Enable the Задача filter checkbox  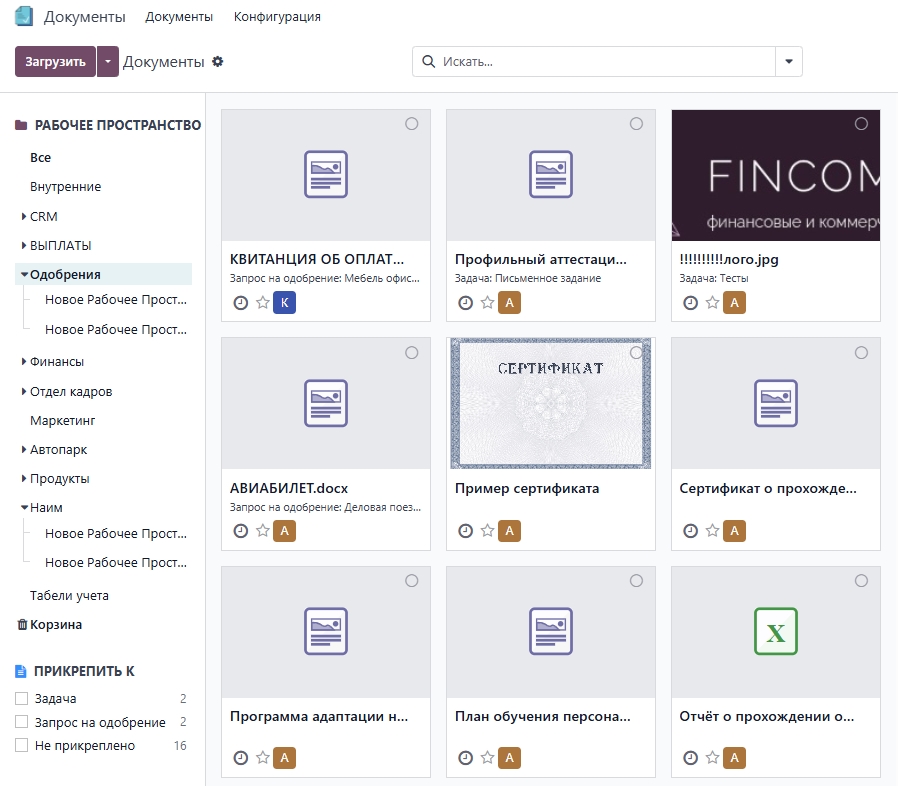click(x=22, y=699)
